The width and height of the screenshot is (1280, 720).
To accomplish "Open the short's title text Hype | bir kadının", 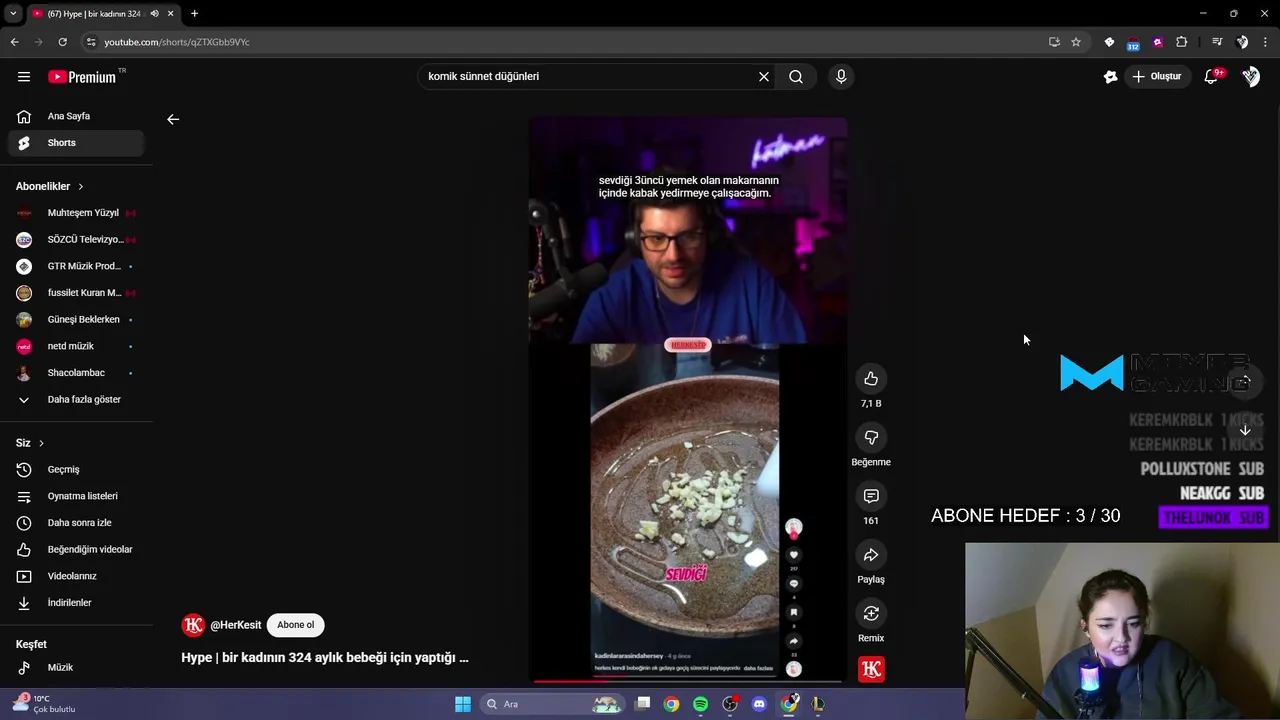I will (325, 658).
